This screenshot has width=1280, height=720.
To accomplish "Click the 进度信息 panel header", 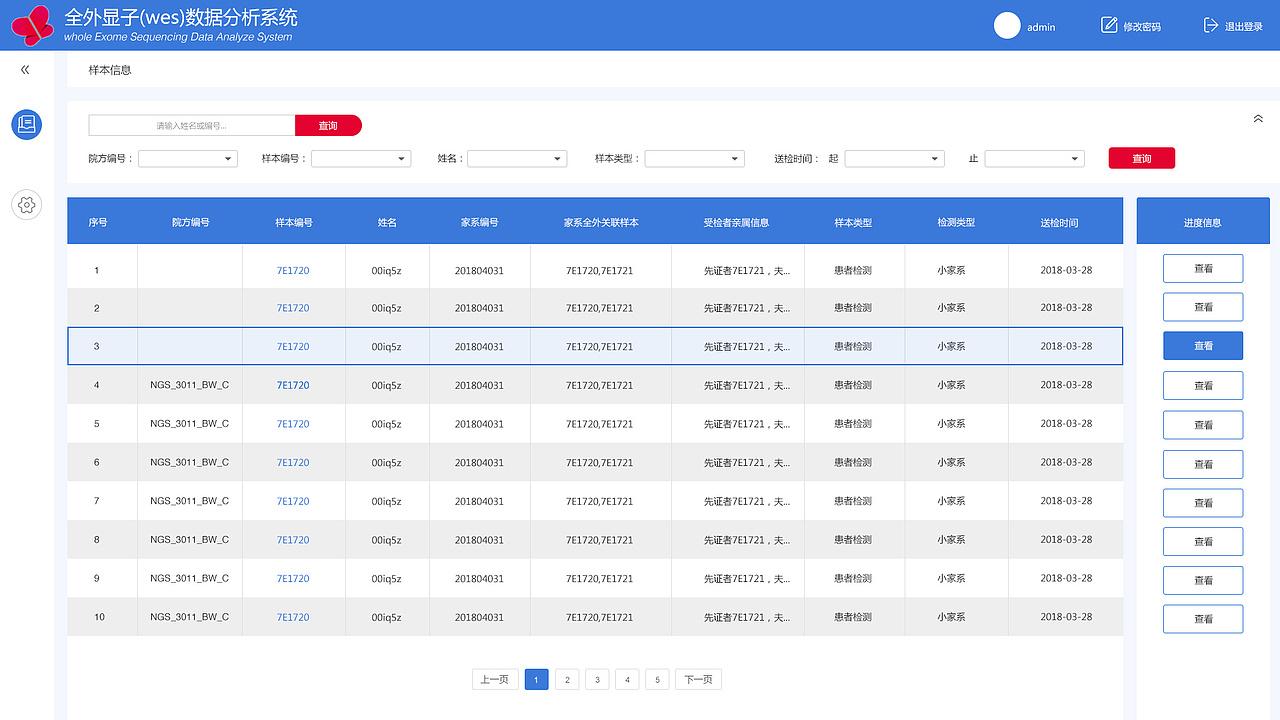I will pyautogui.click(x=1203, y=221).
